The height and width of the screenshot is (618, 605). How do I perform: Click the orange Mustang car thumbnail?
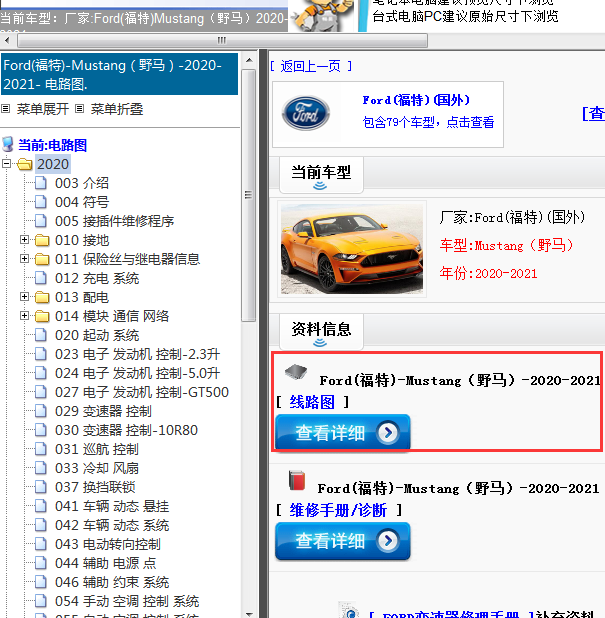pos(352,249)
